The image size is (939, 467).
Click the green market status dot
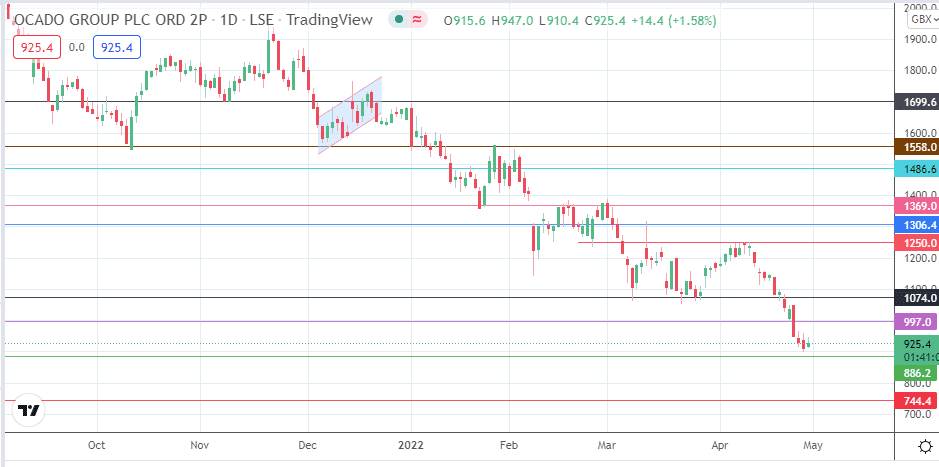[399, 20]
